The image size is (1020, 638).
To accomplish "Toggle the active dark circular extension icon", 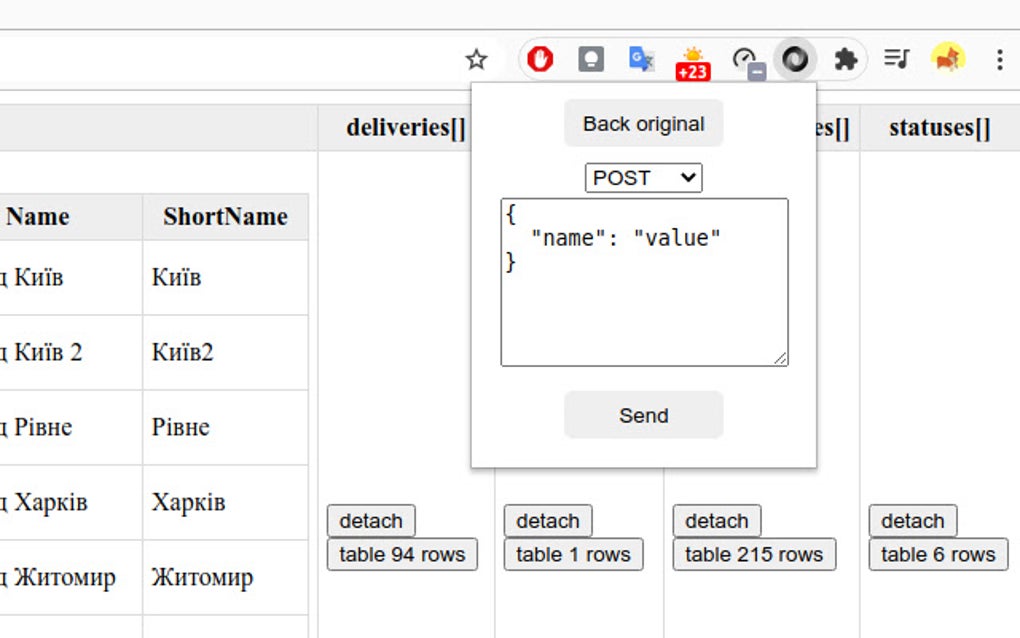I will point(795,59).
